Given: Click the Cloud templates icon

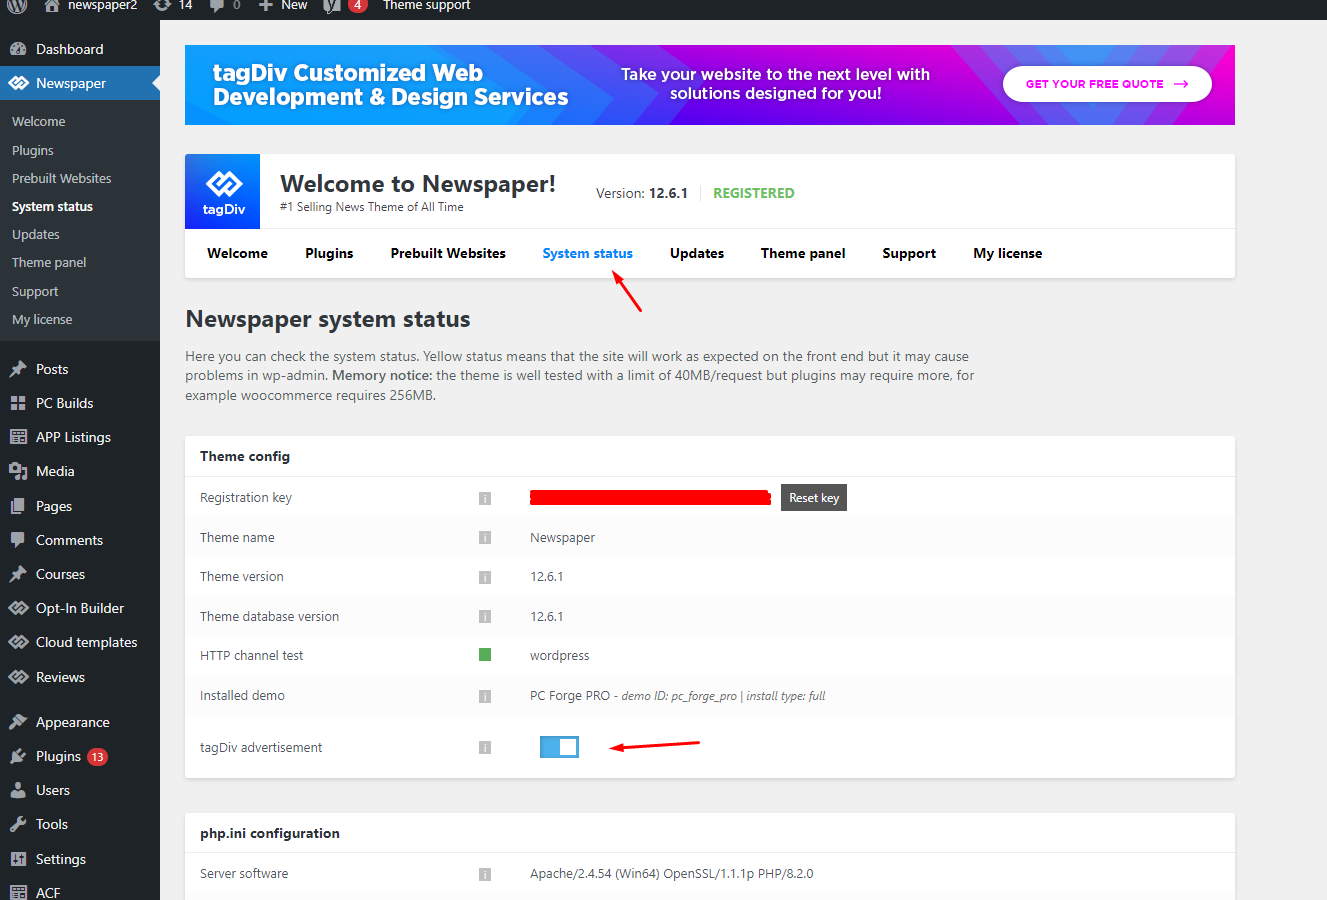Looking at the screenshot, I should [x=18, y=642].
